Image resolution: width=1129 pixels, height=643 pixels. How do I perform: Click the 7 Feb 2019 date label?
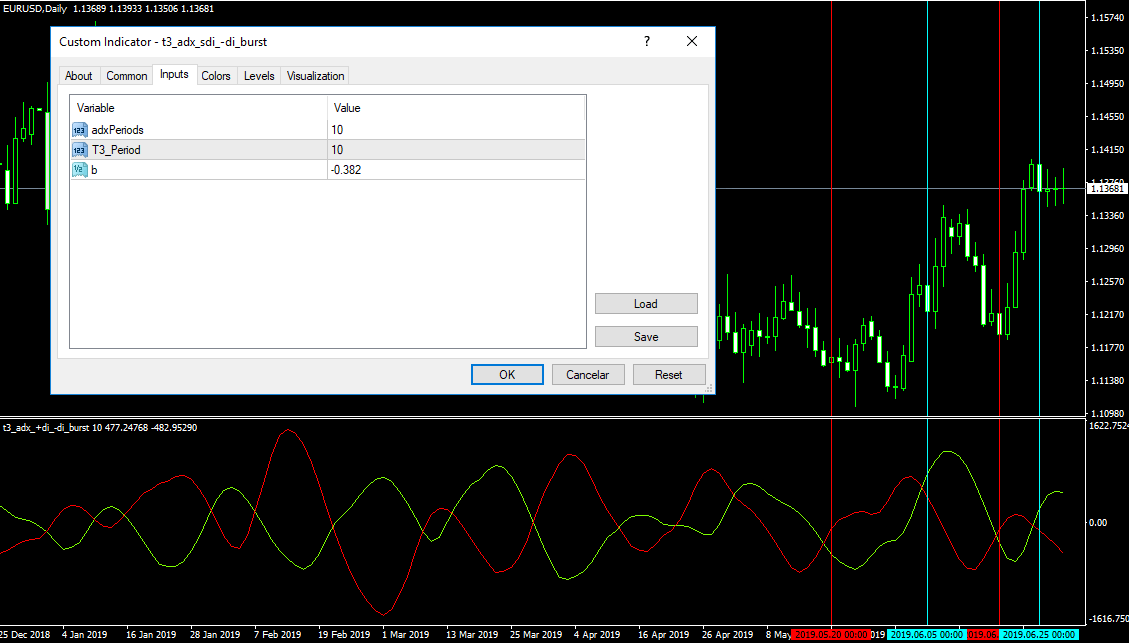(x=277, y=635)
